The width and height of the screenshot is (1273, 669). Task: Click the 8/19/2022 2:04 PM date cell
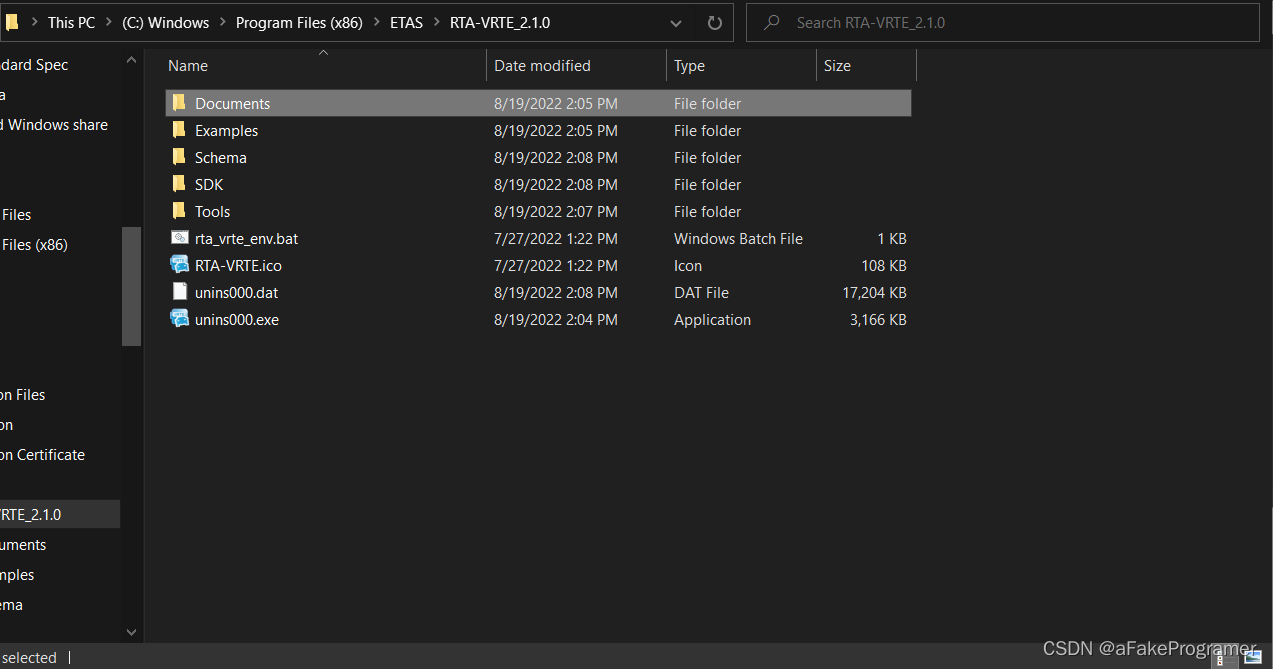(555, 319)
